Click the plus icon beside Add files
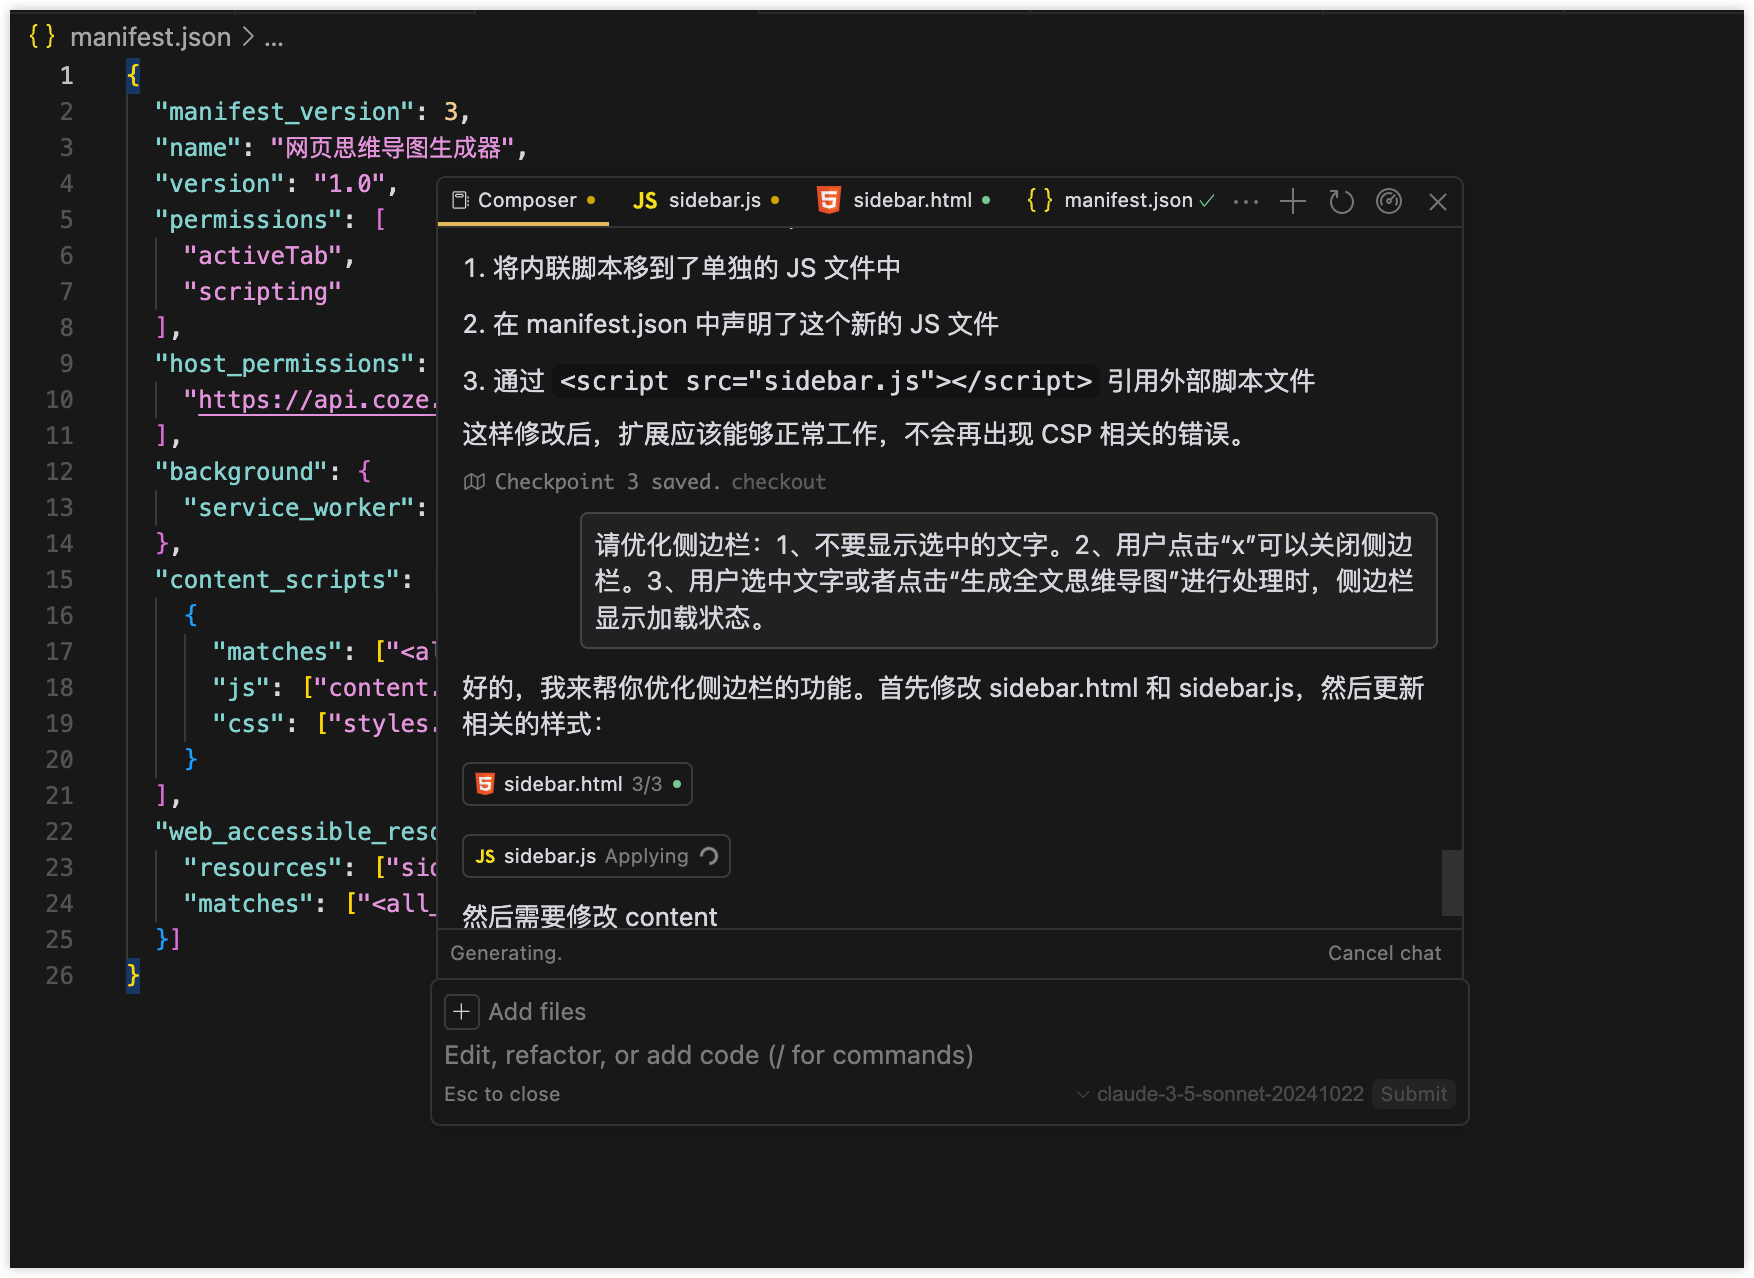 461,1012
